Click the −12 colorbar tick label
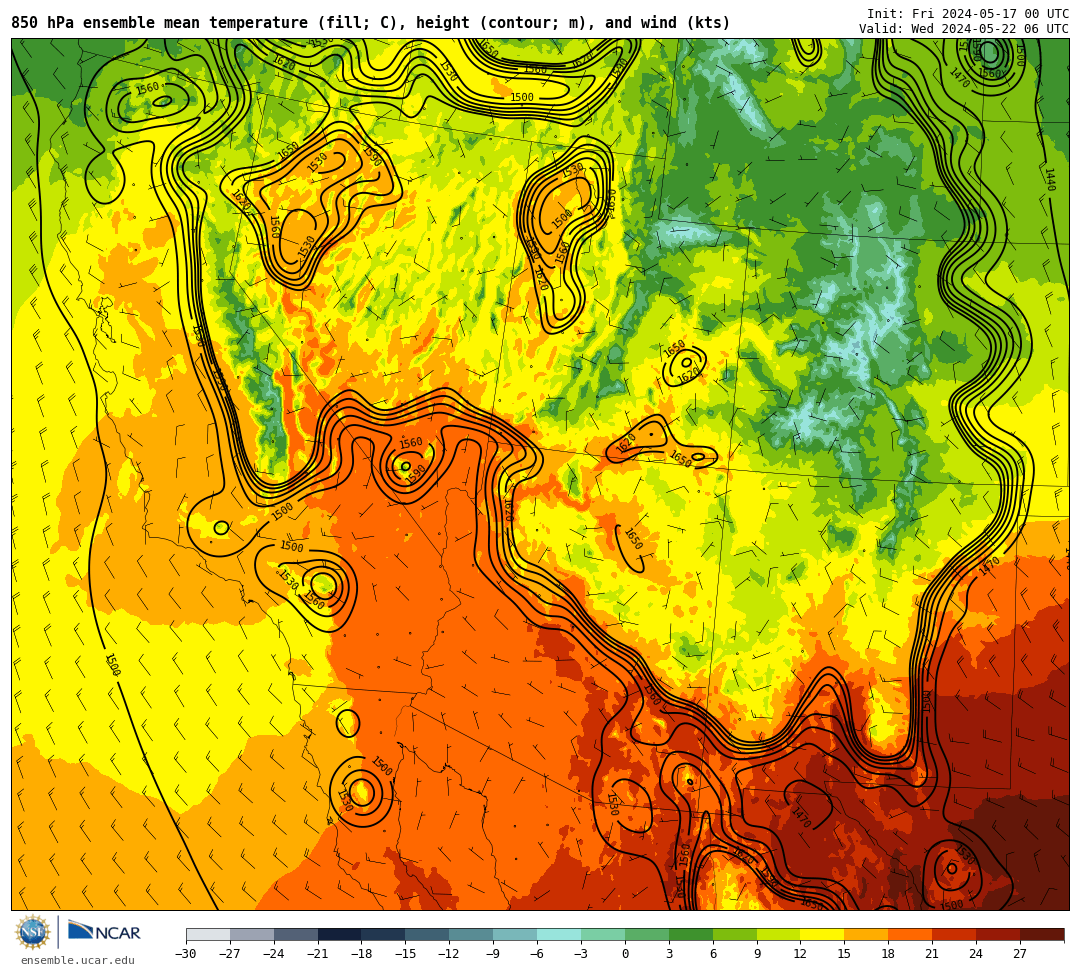Viewport: 1080px width, 973px height. point(449,954)
